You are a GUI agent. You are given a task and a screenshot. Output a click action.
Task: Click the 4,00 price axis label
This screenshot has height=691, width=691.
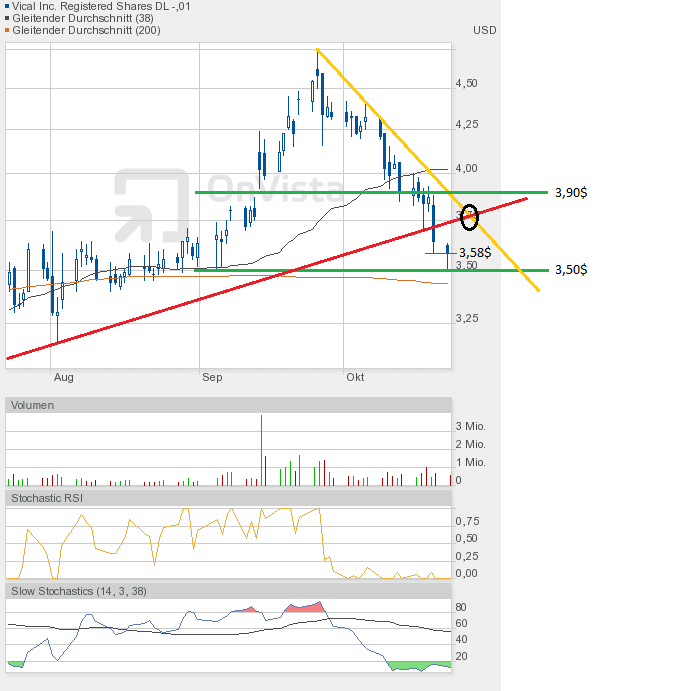pos(466,168)
